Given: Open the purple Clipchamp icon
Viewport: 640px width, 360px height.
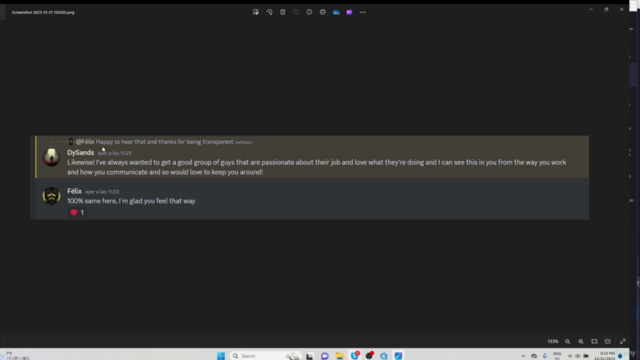Looking at the screenshot, I should 349,12.
